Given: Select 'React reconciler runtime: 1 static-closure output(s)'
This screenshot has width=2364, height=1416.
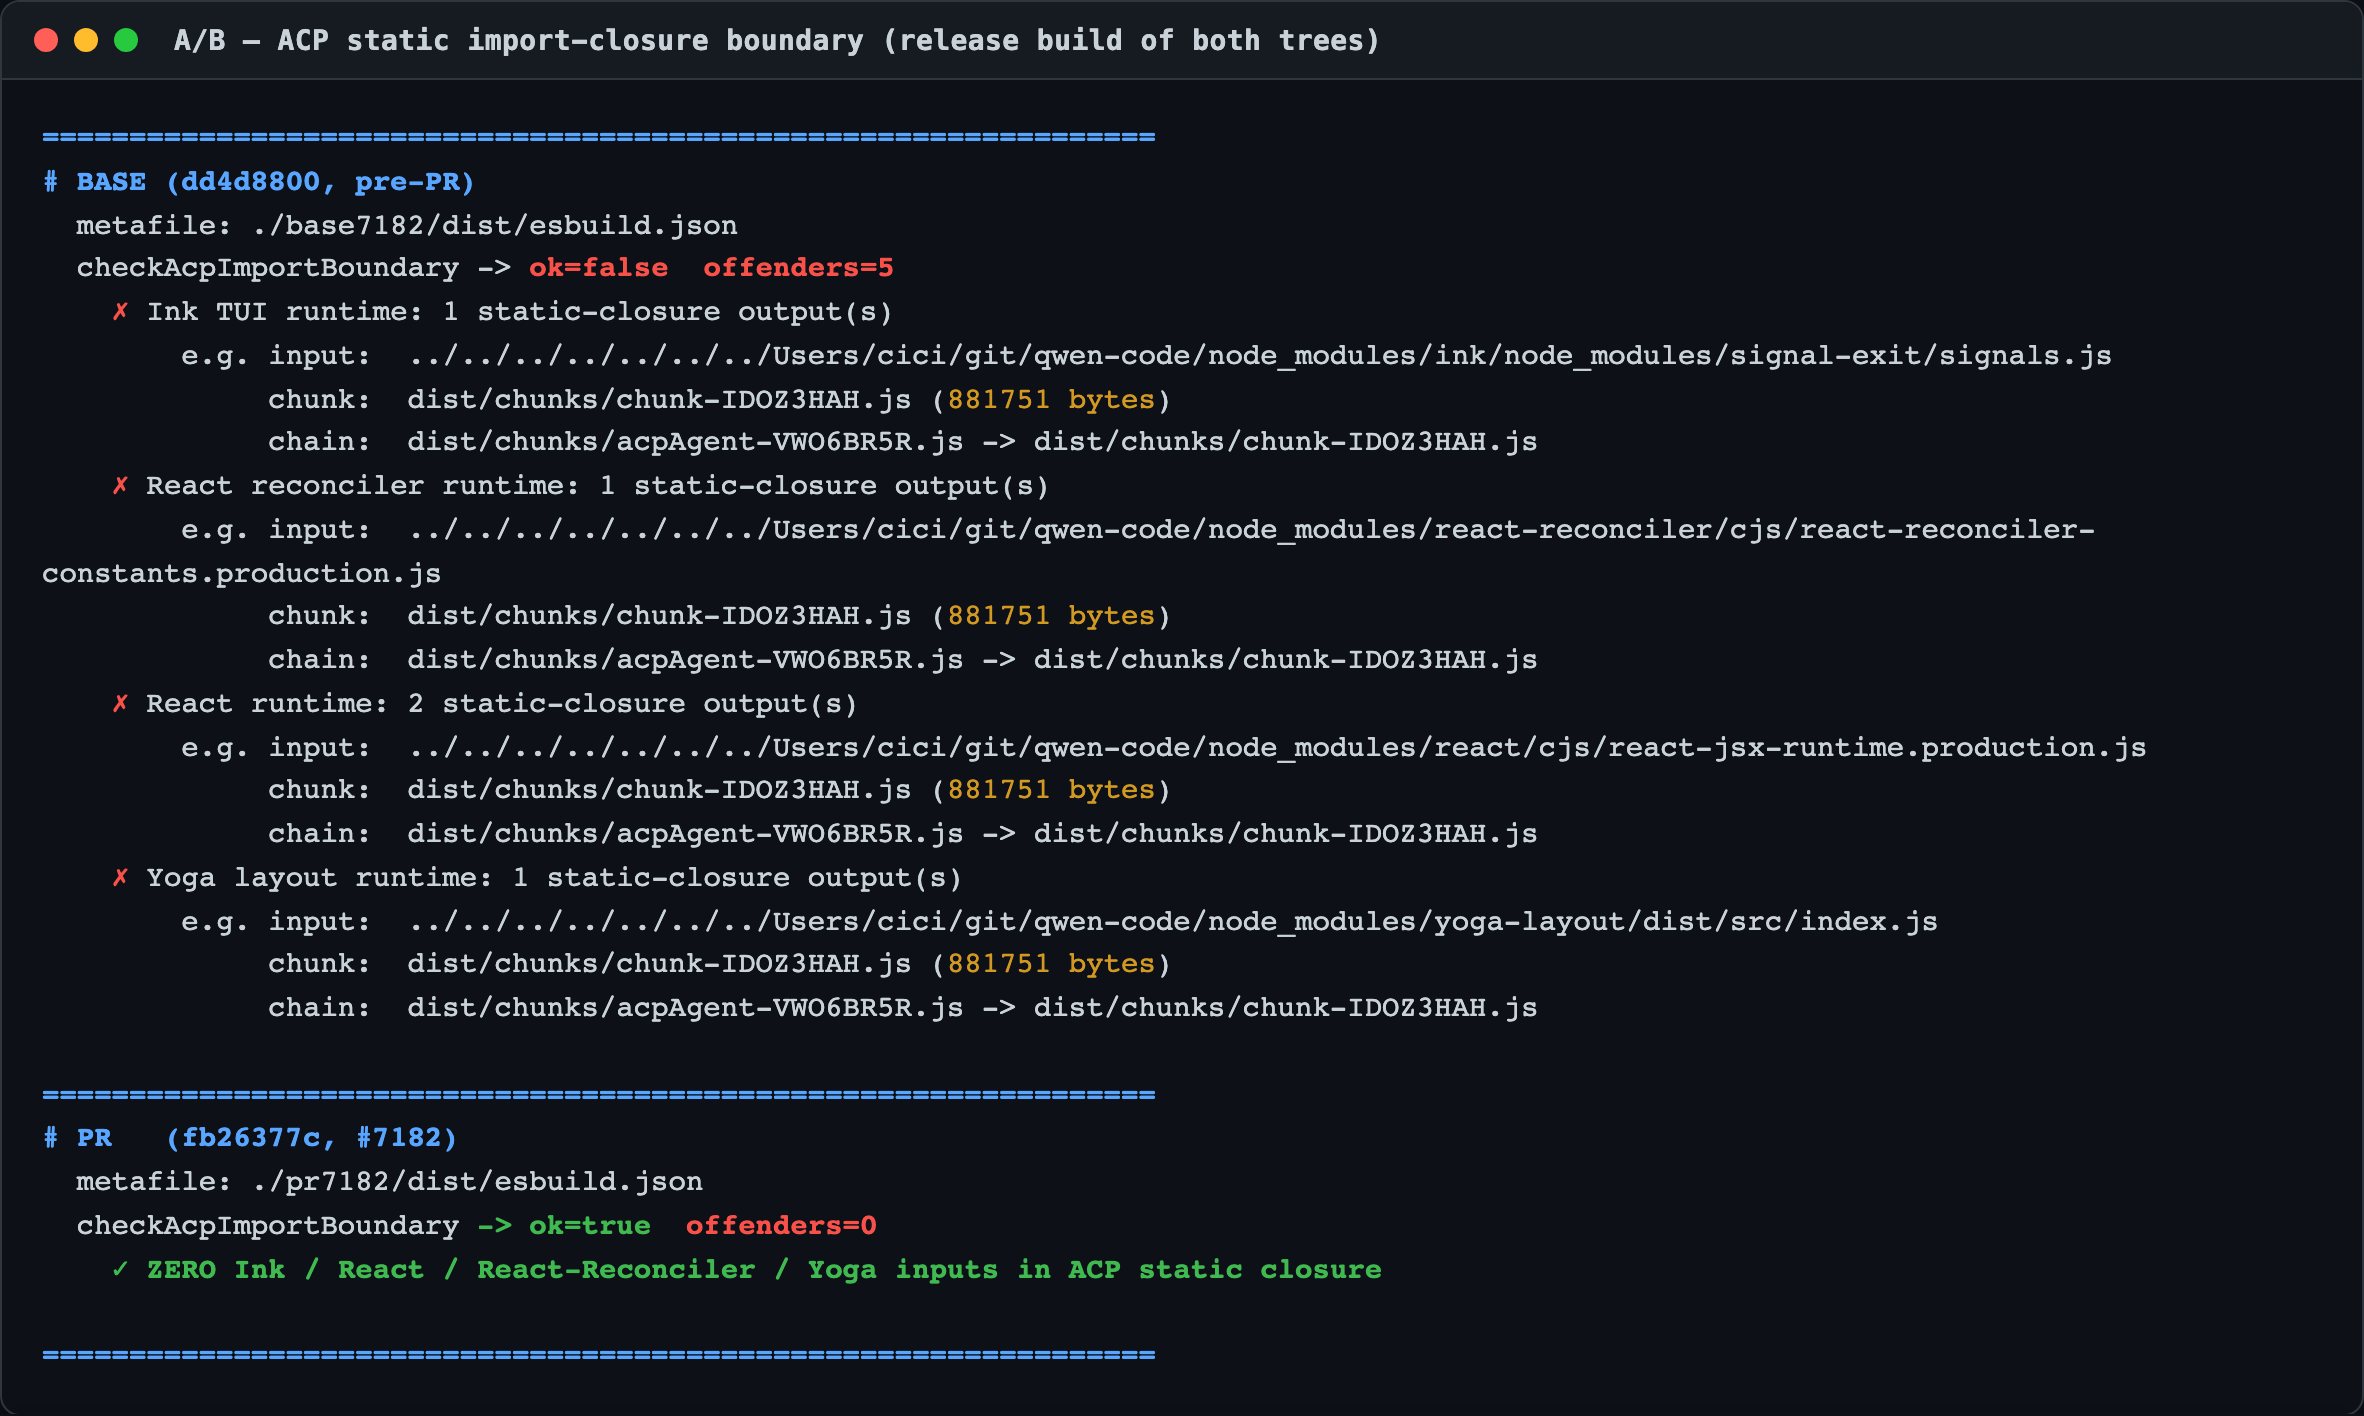Looking at the screenshot, I should (x=597, y=486).
